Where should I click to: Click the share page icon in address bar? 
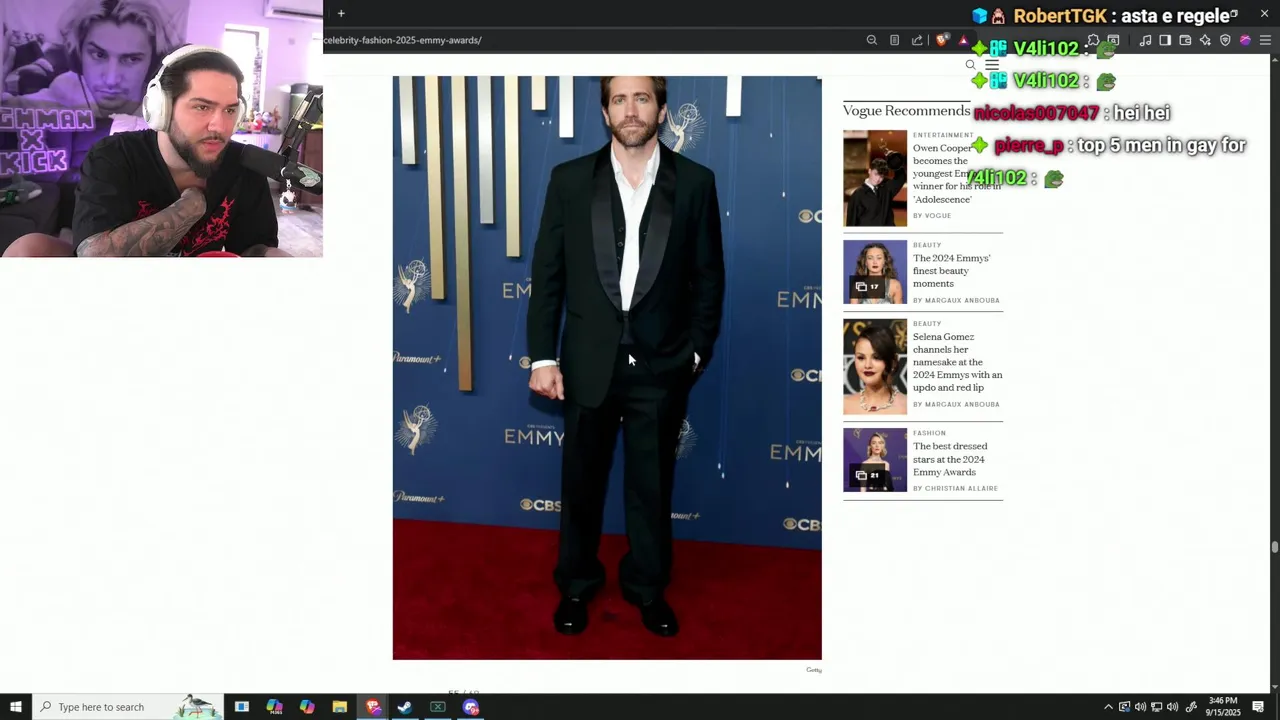(x=917, y=40)
